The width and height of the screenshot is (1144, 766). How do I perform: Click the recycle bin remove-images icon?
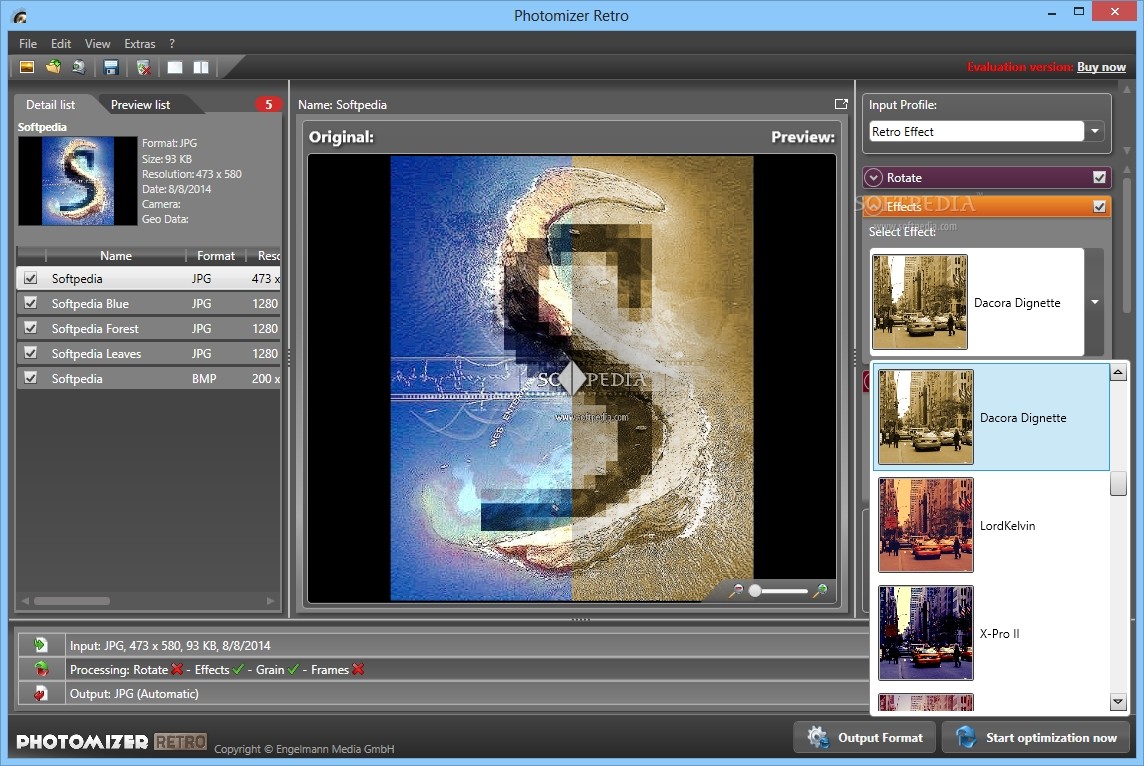click(x=144, y=67)
